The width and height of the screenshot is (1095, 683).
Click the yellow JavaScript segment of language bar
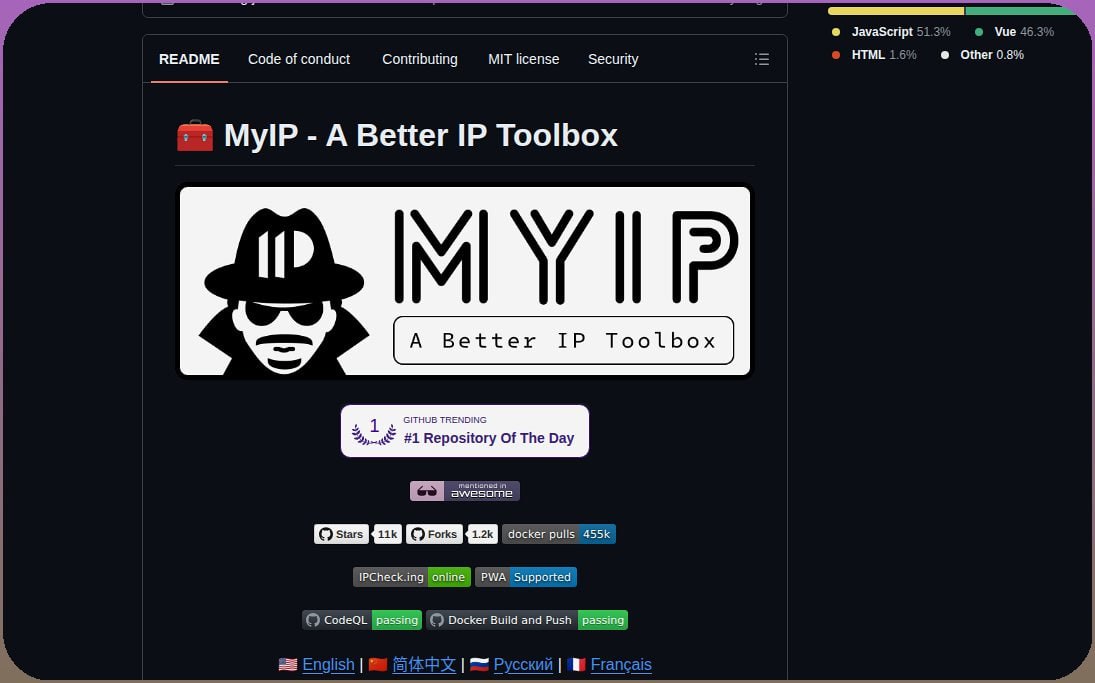point(896,11)
